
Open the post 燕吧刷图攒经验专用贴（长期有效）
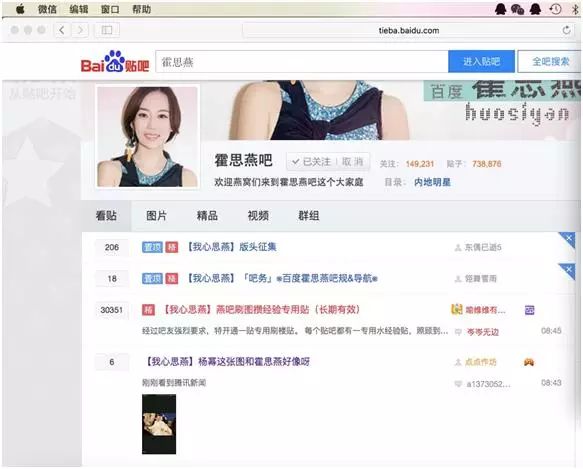[x=261, y=309]
